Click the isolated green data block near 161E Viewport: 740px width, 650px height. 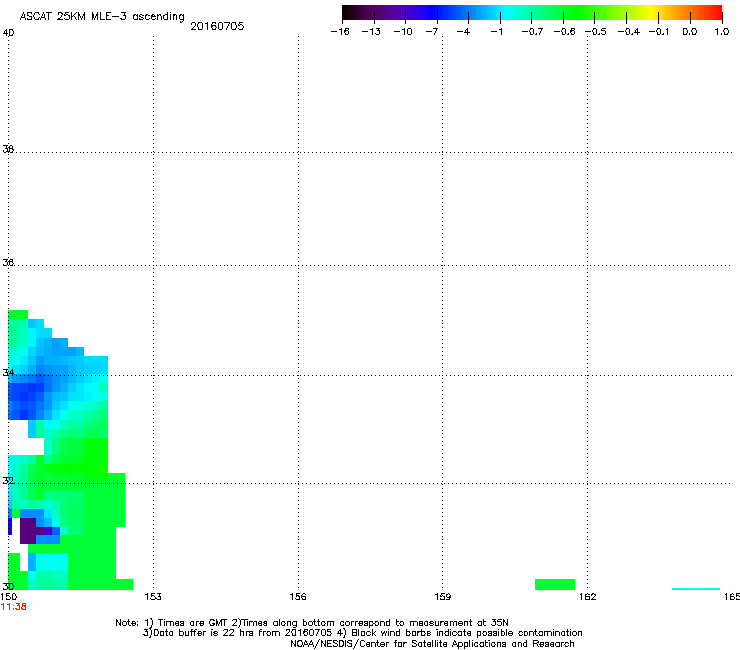pyautogui.click(x=555, y=584)
